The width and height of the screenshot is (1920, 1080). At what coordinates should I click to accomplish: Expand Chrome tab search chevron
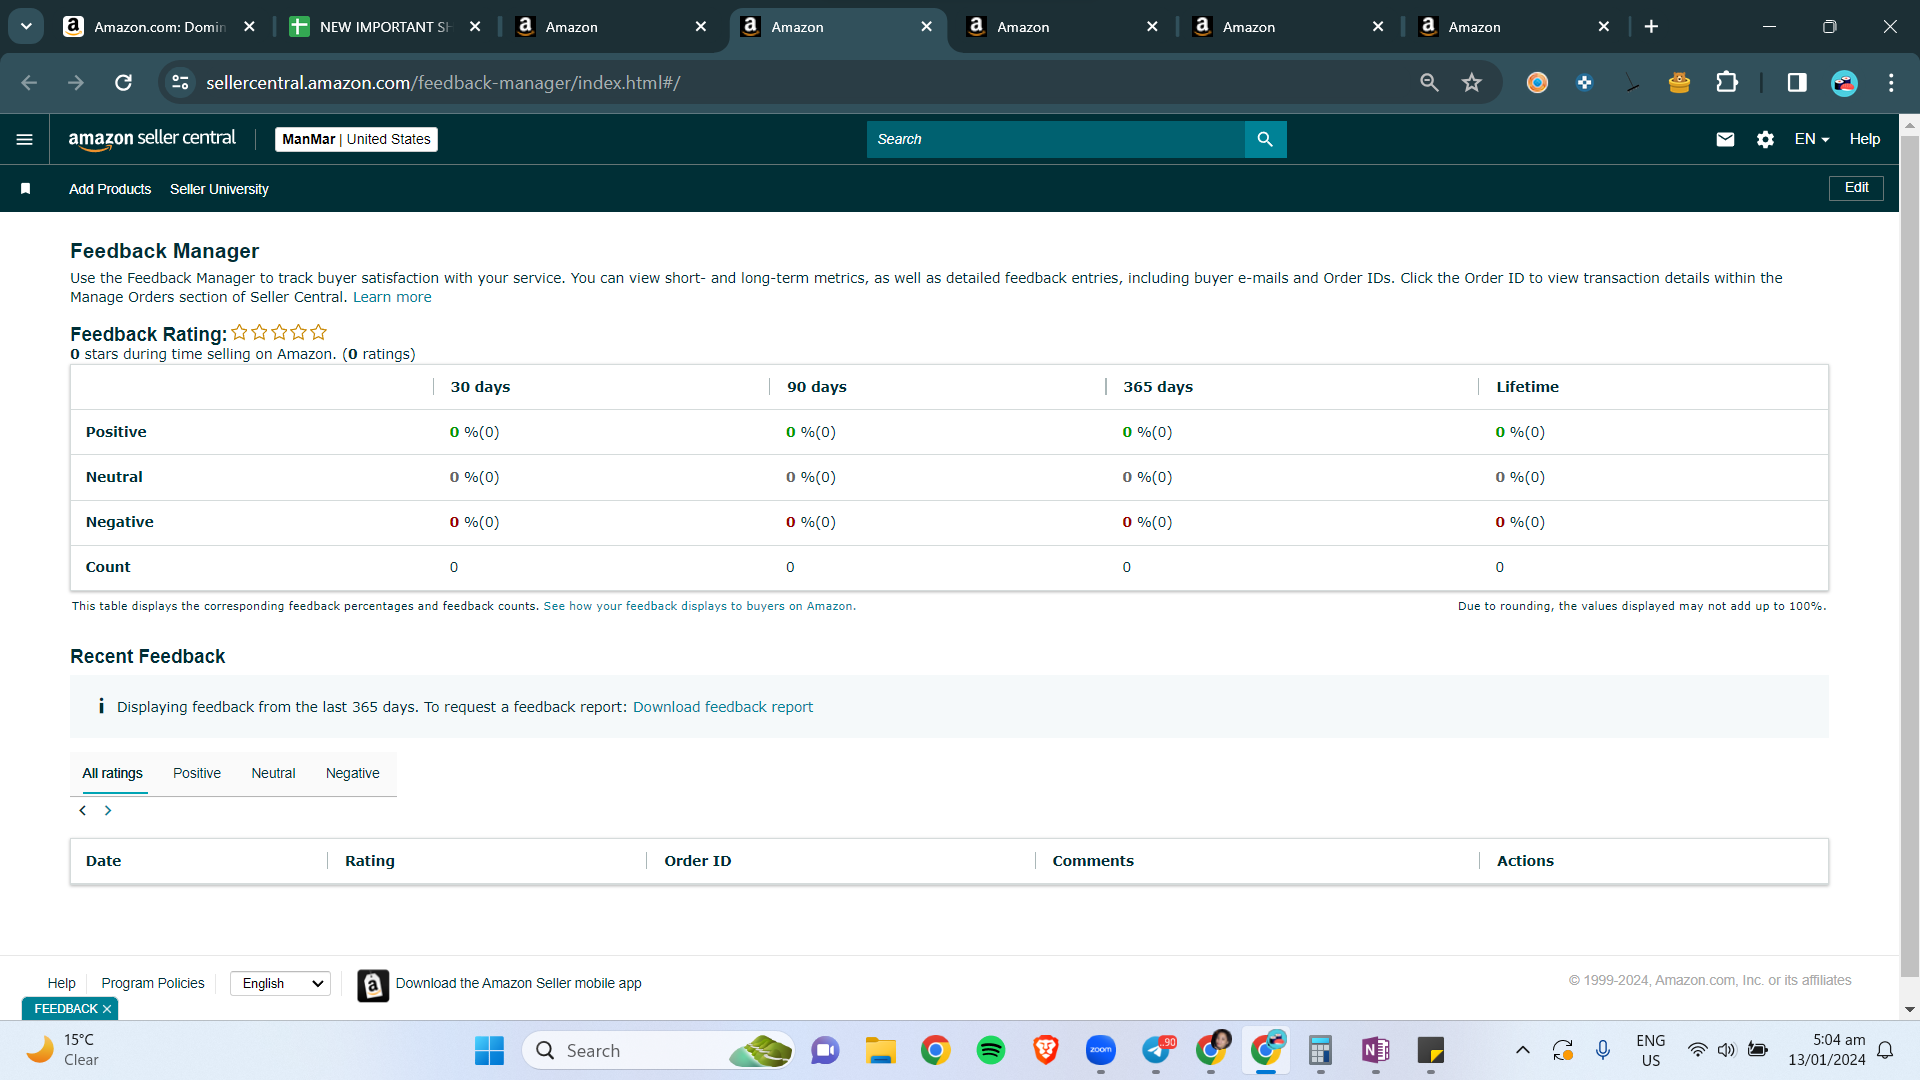tap(26, 27)
